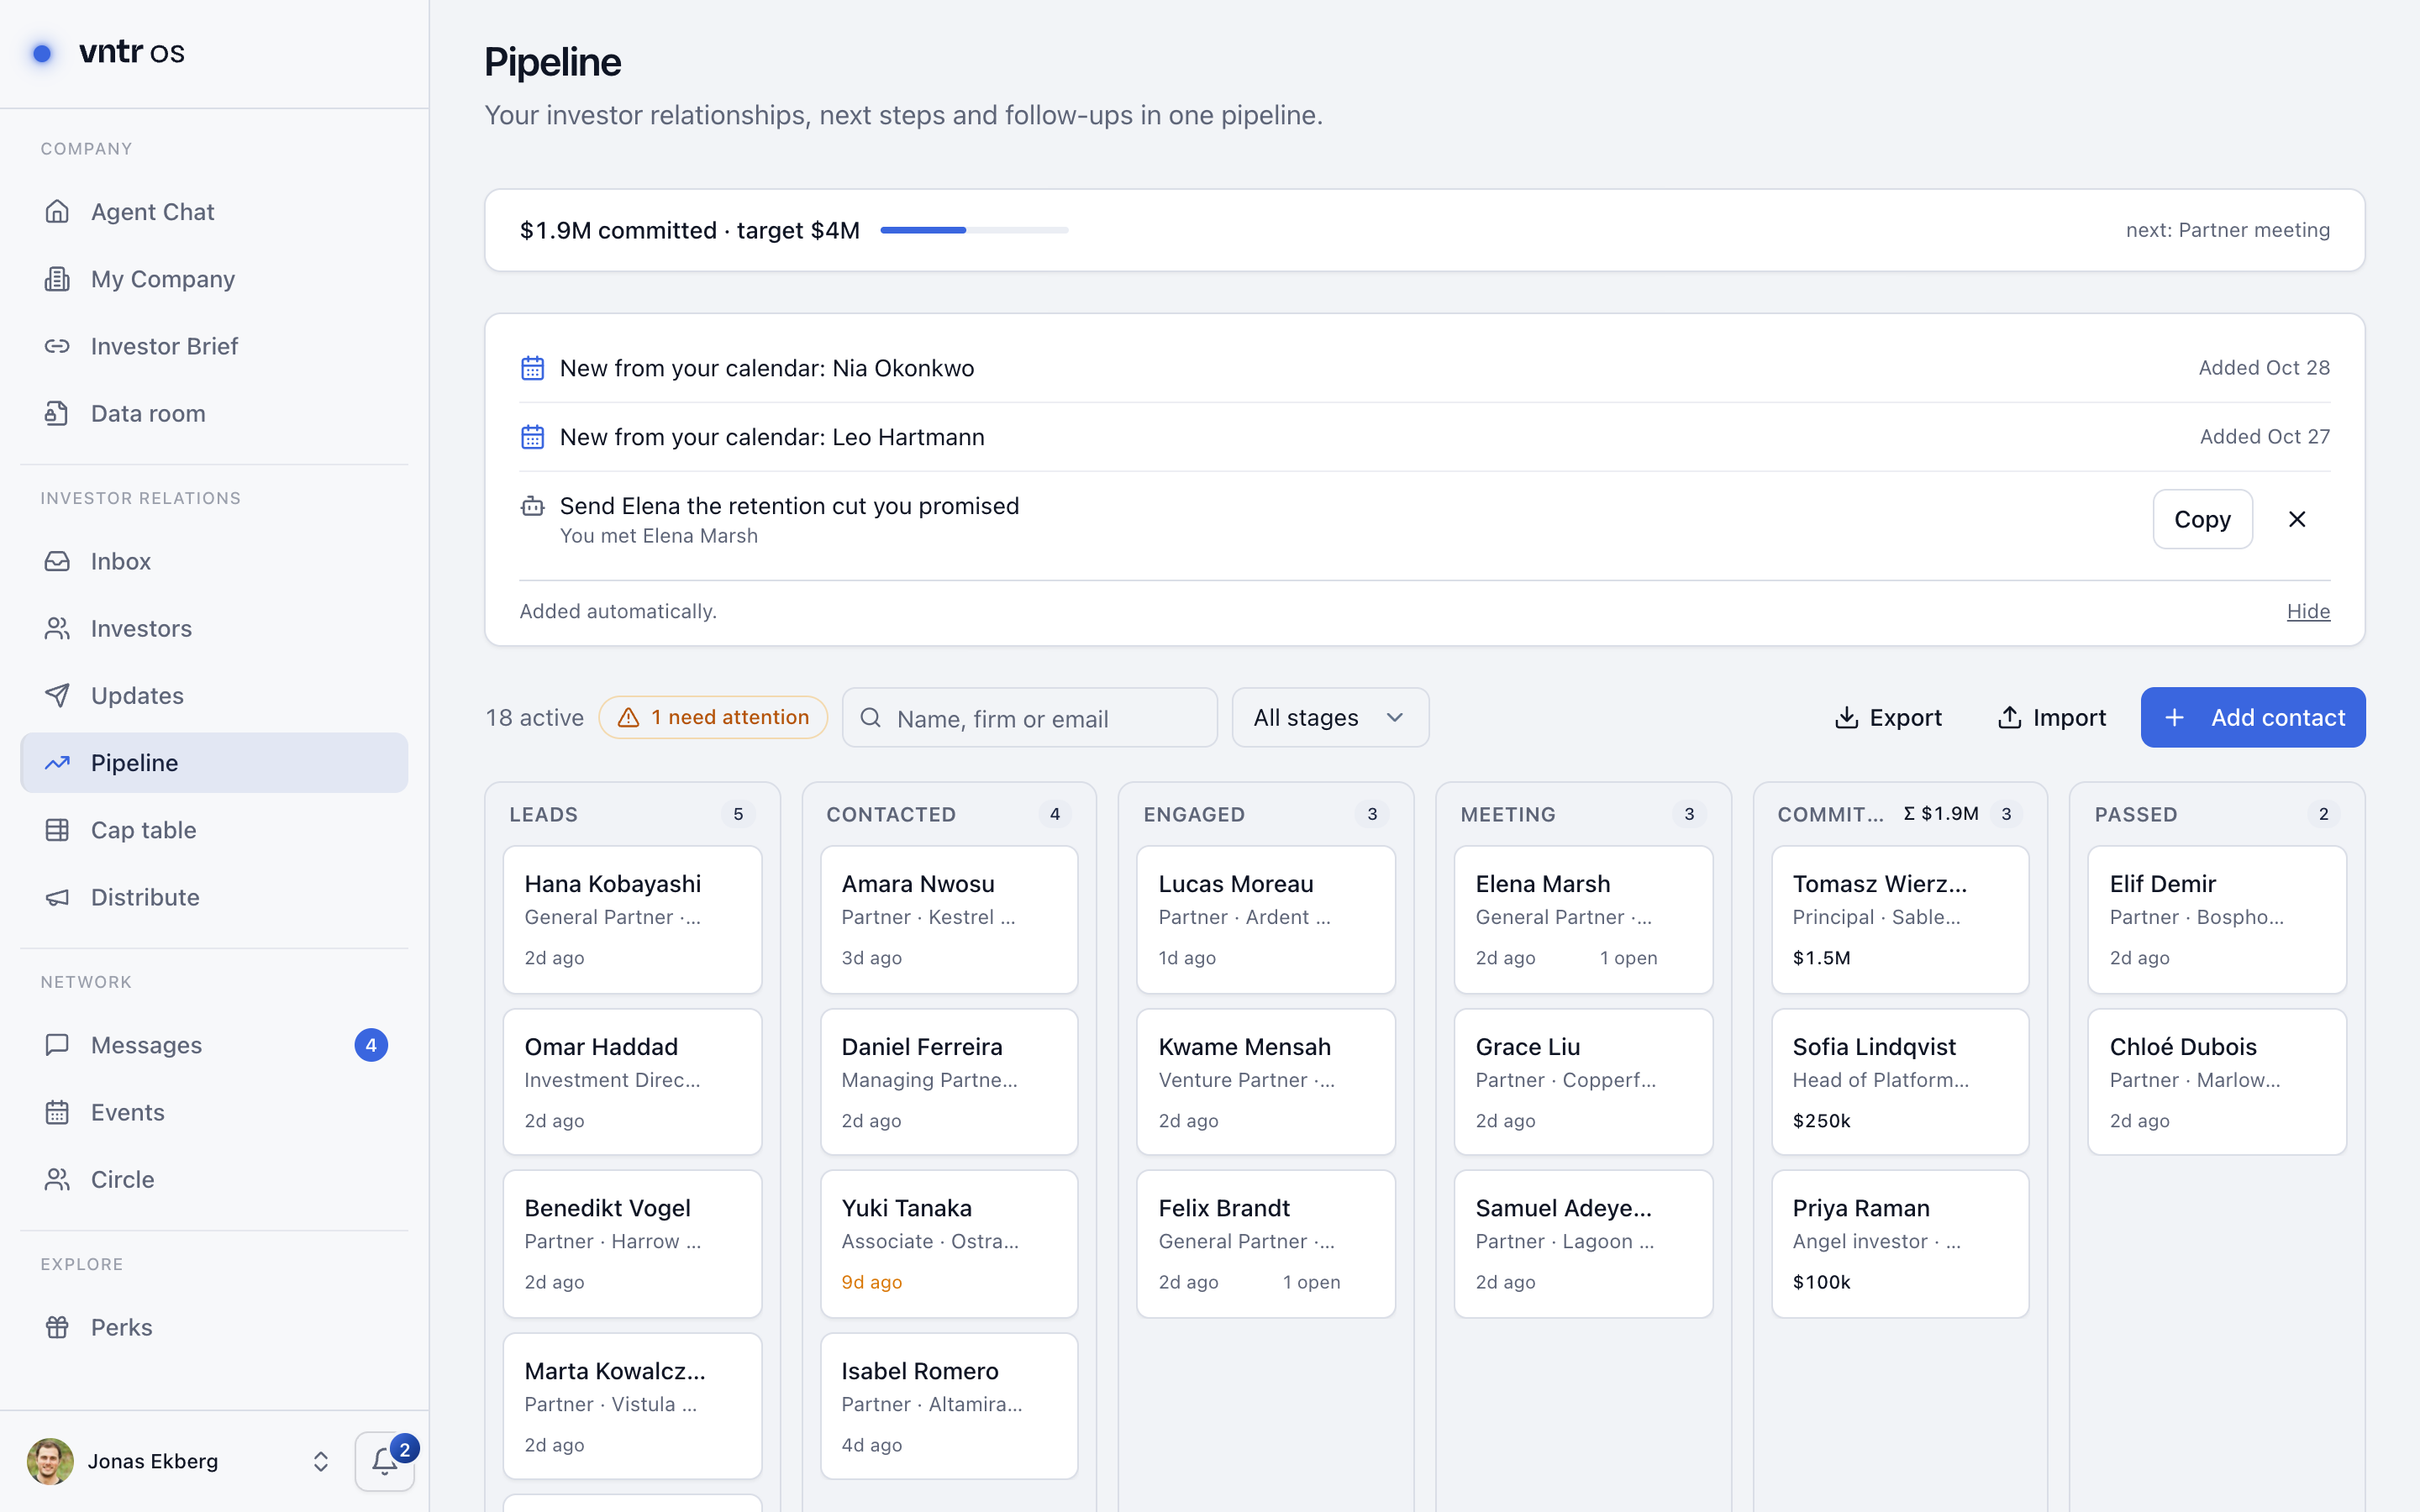Click the My Company building icon
Viewport: 2420px width, 1512px height.
pos(57,279)
